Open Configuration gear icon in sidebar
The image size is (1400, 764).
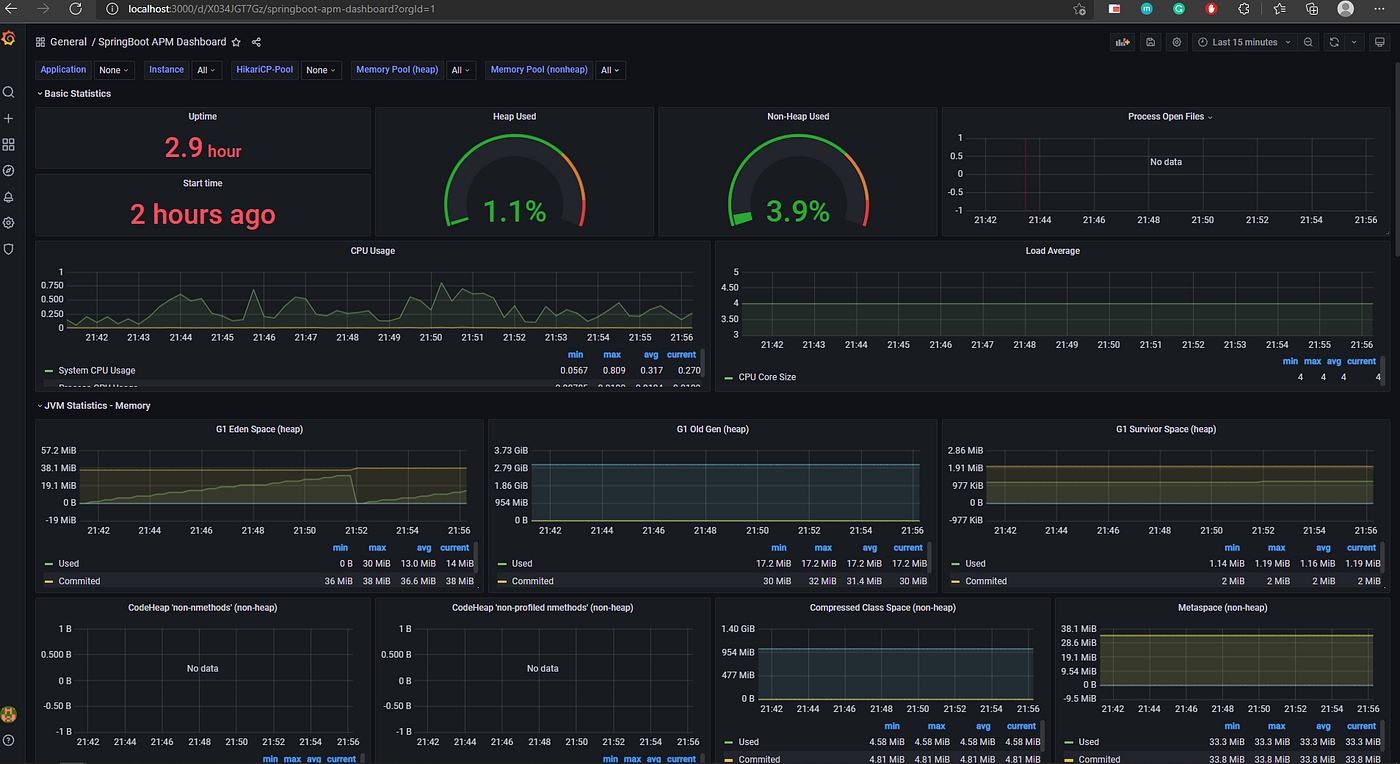[8, 222]
